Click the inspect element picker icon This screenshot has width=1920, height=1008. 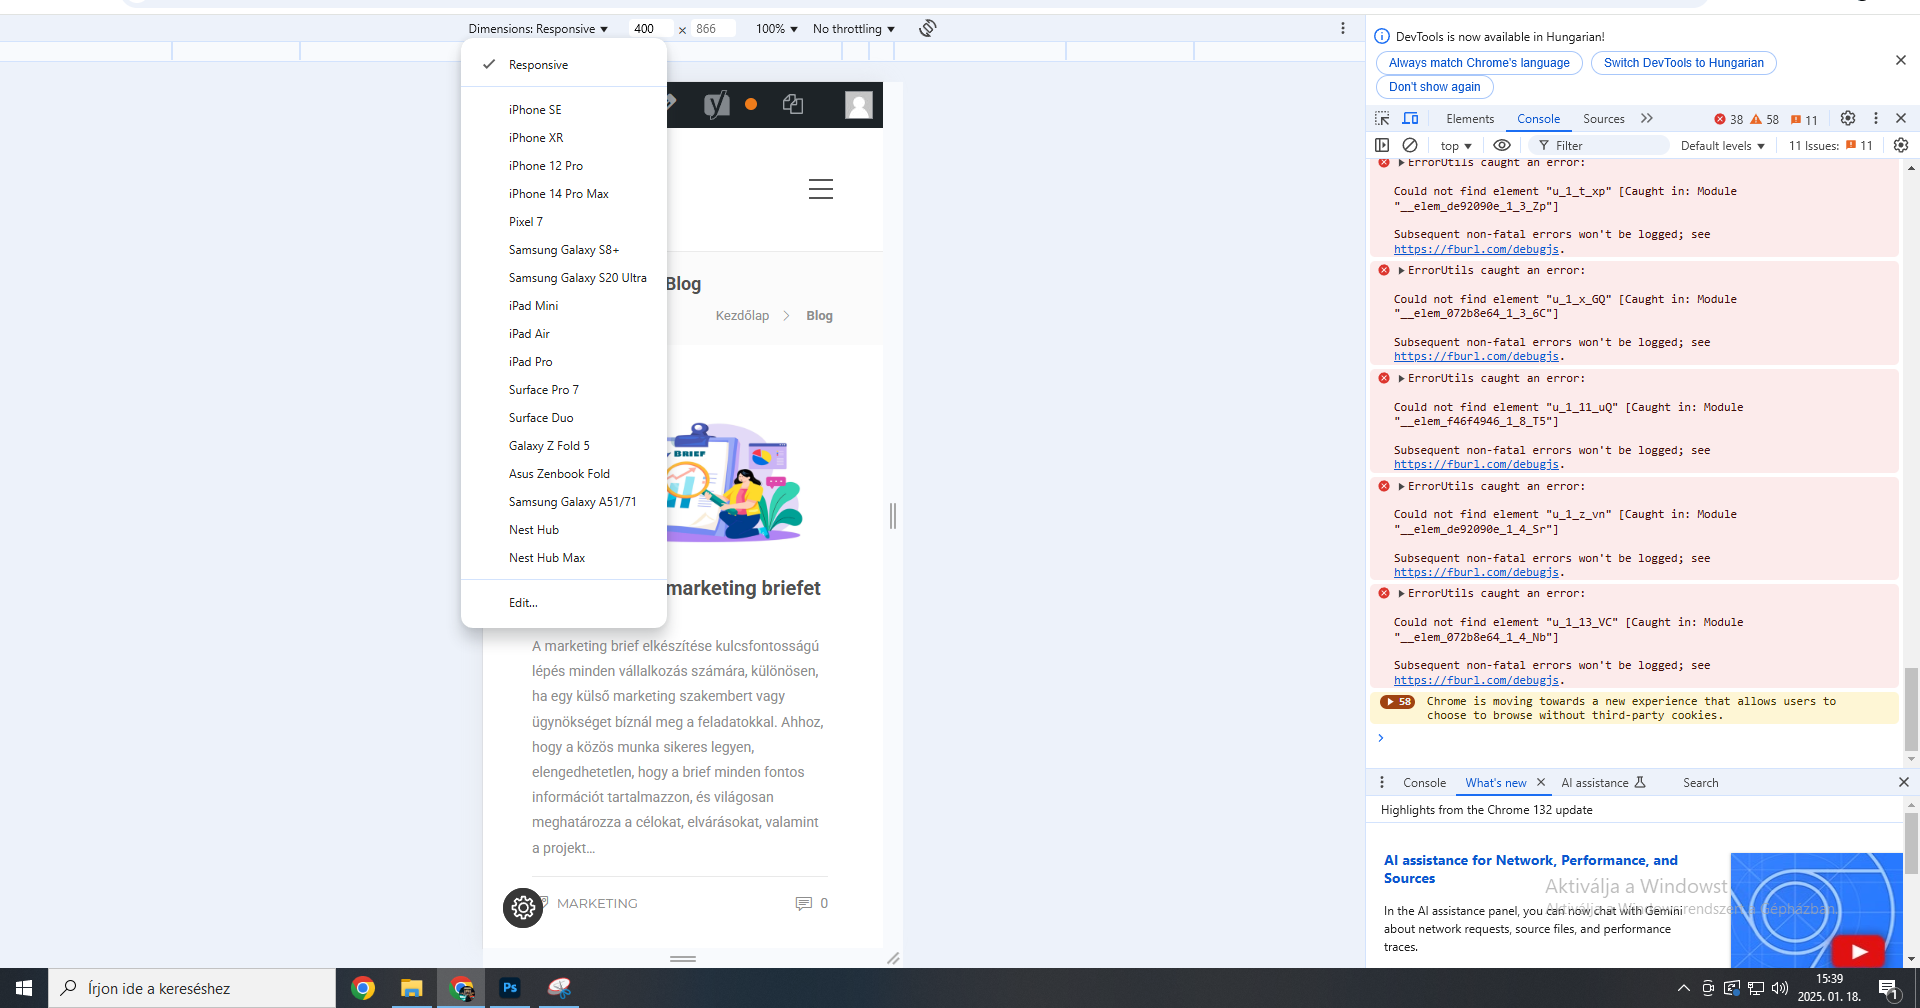(1382, 118)
